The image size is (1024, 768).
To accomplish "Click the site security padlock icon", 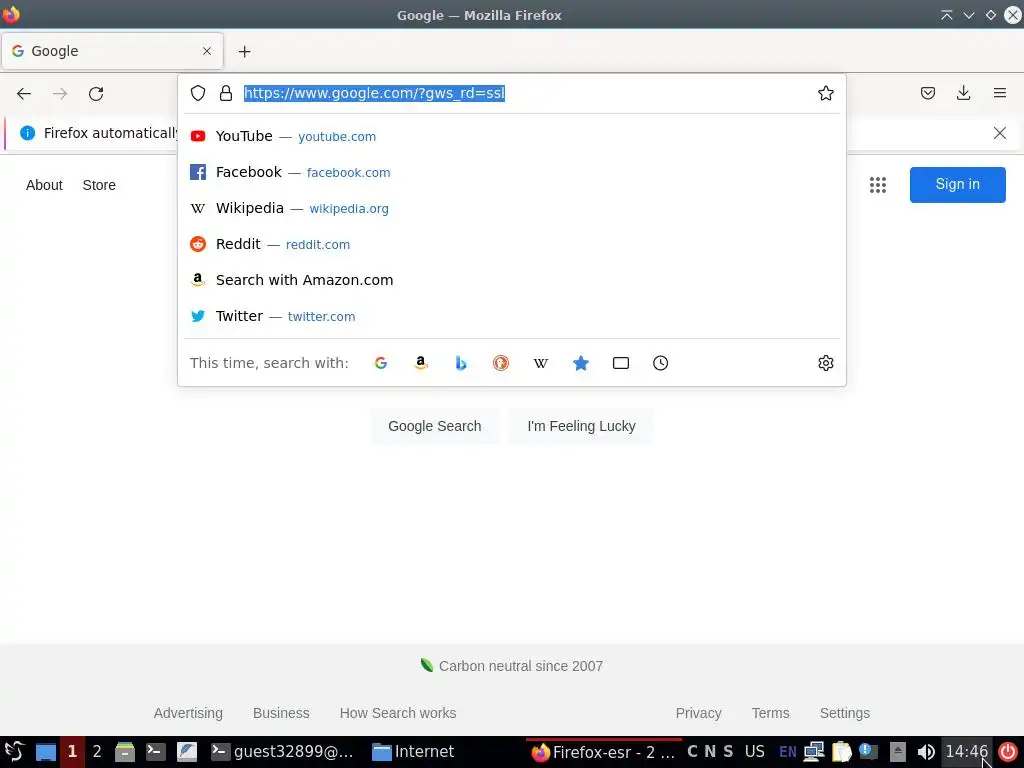I will pyautogui.click(x=226, y=93).
